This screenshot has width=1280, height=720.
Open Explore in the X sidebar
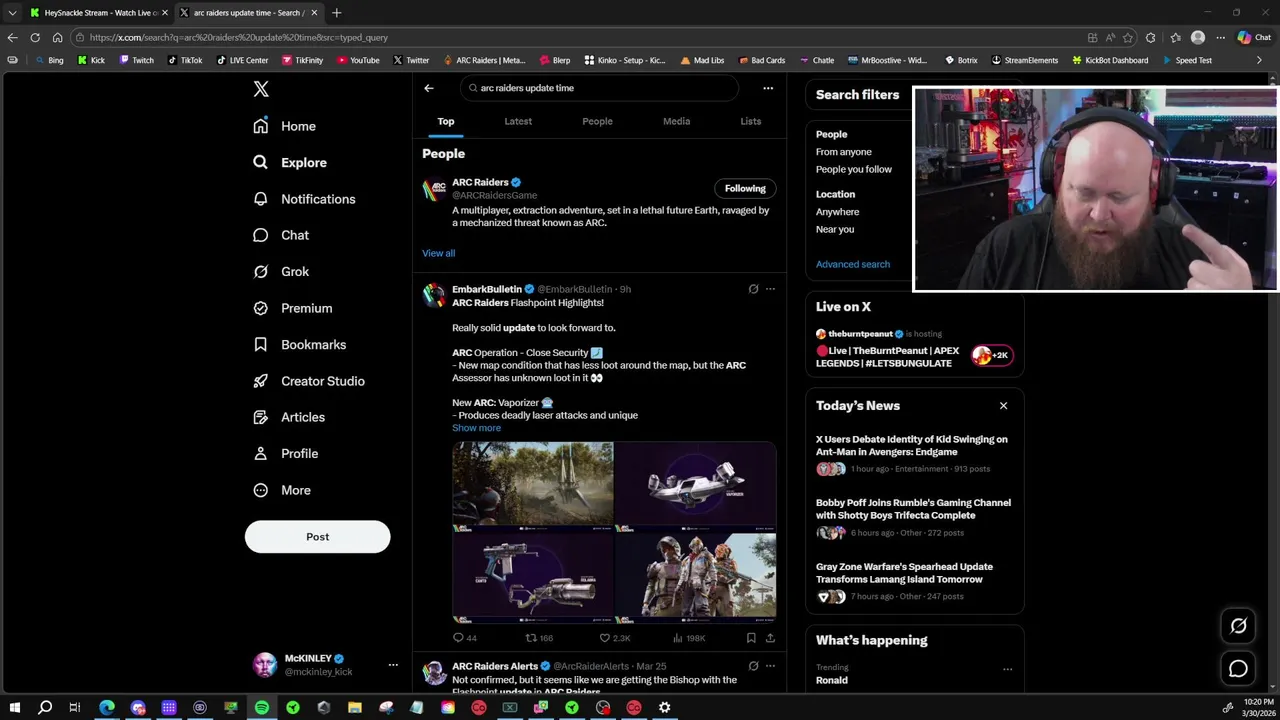click(x=290, y=162)
